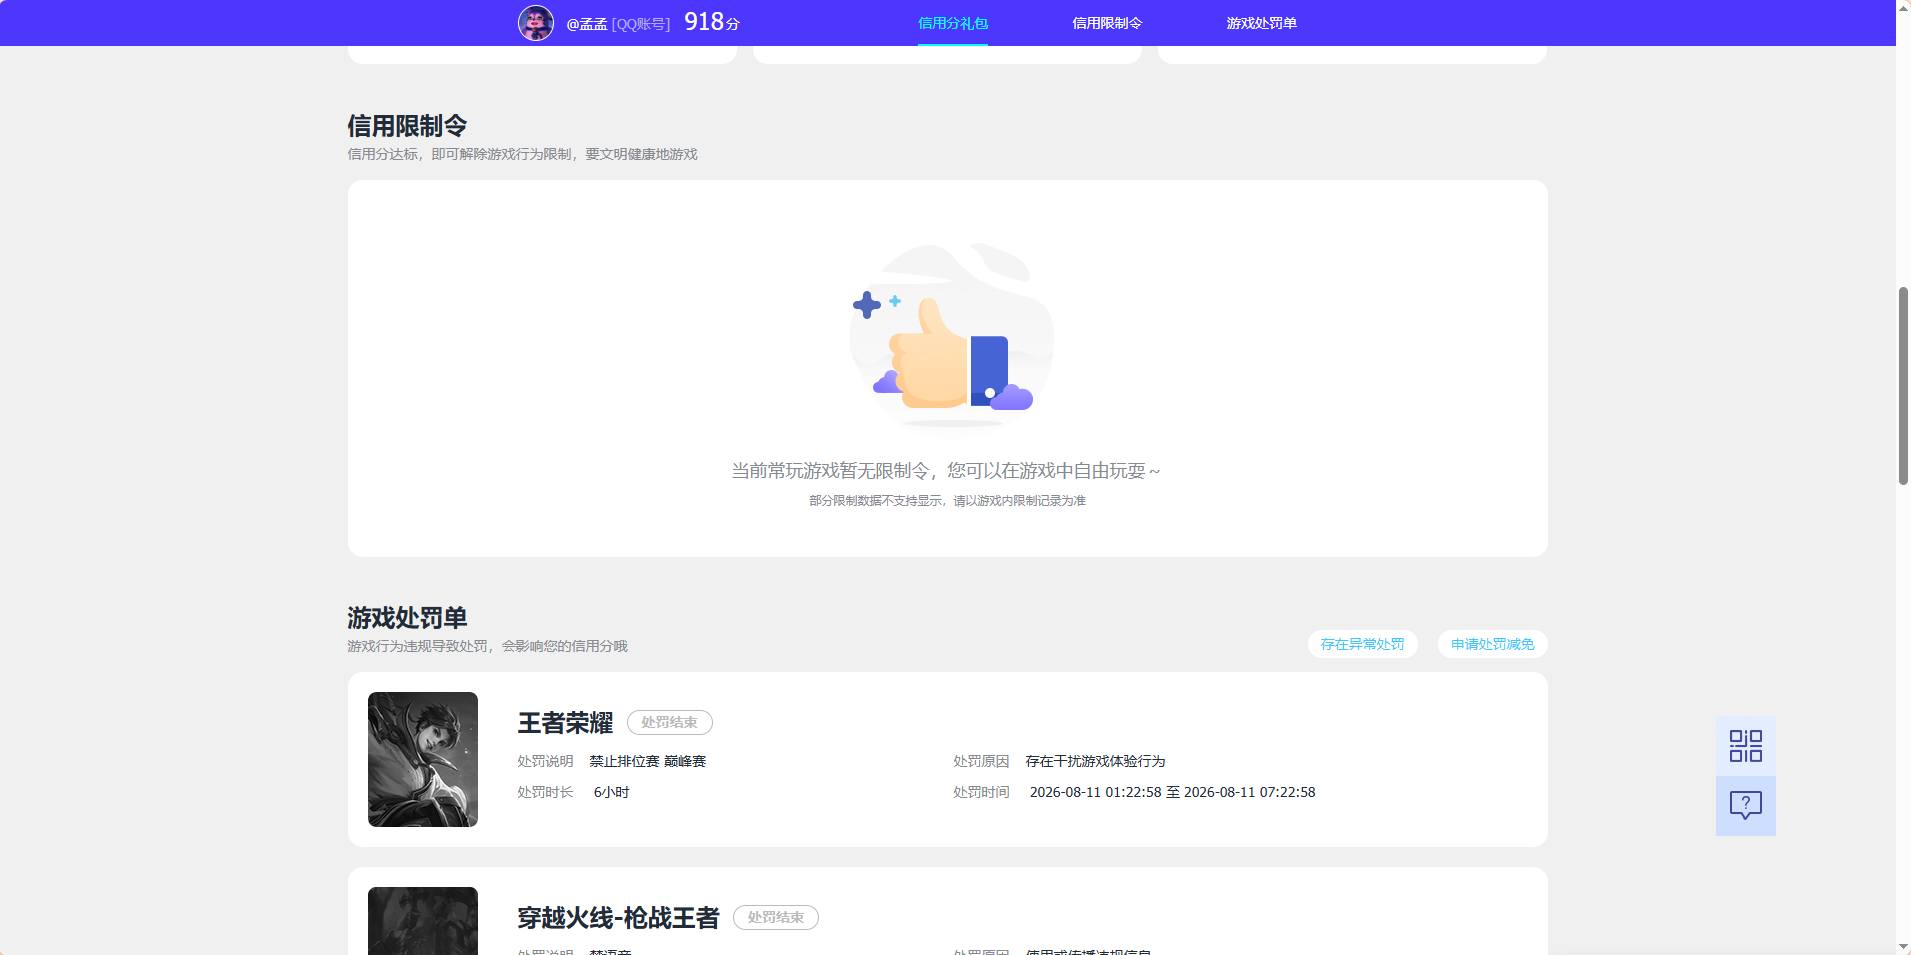Open the QR code floating icon
The height and width of the screenshot is (955, 1911).
[x=1745, y=746]
